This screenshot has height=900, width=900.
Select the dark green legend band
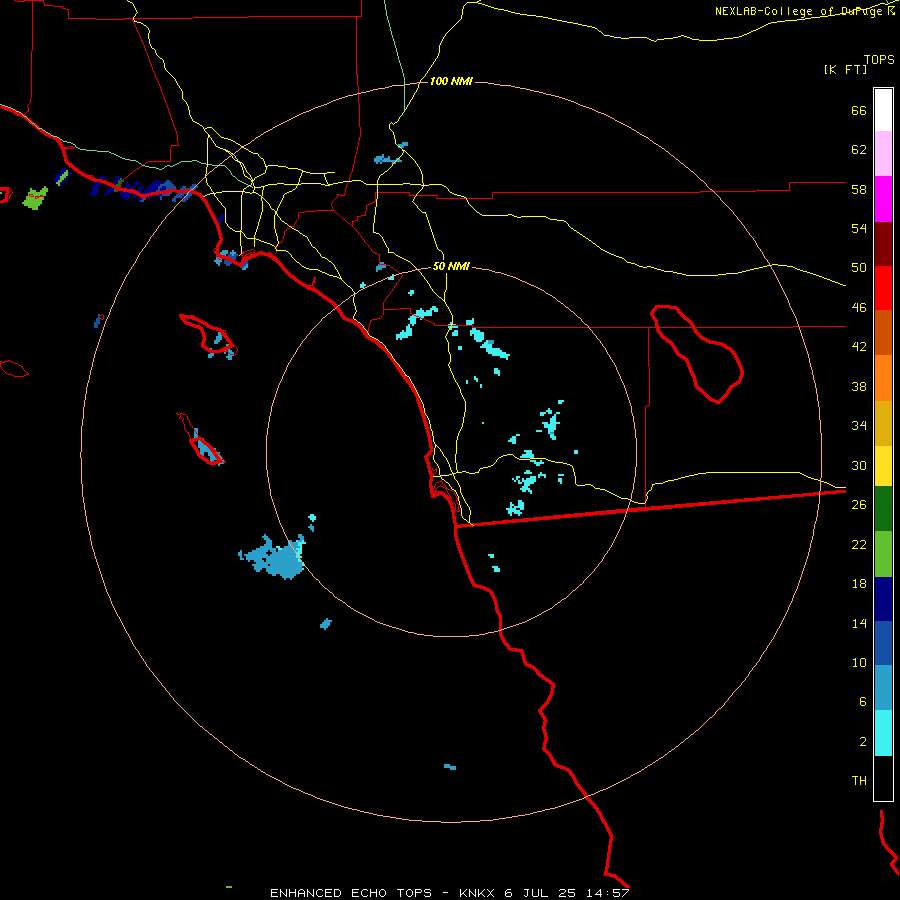coord(883,509)
